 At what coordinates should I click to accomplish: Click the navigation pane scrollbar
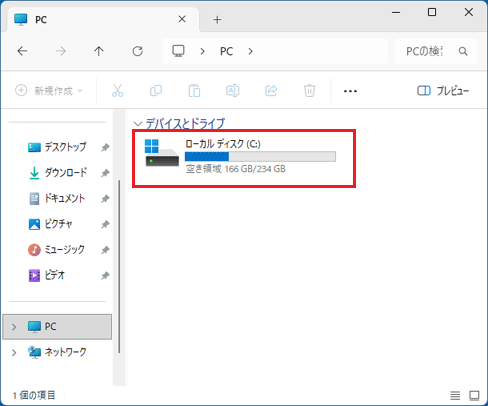tap(119, 267)
